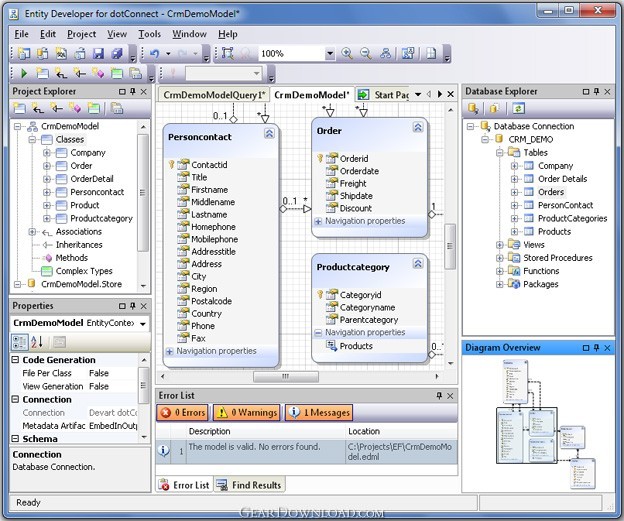
Task: Toggle the 1 Messages filter
Action: pos(319,413)
